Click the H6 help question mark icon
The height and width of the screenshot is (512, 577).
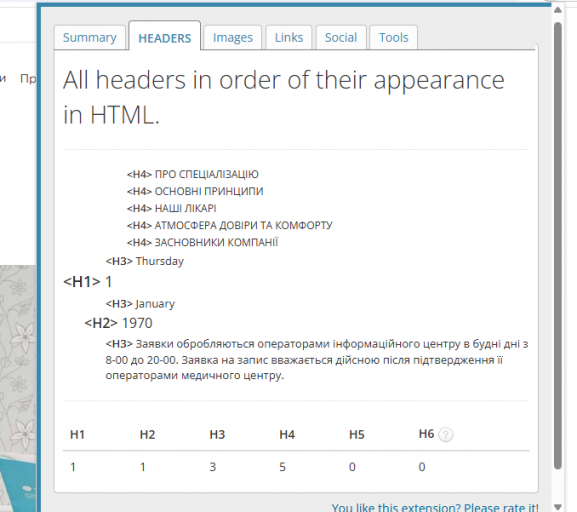point(446,435)
